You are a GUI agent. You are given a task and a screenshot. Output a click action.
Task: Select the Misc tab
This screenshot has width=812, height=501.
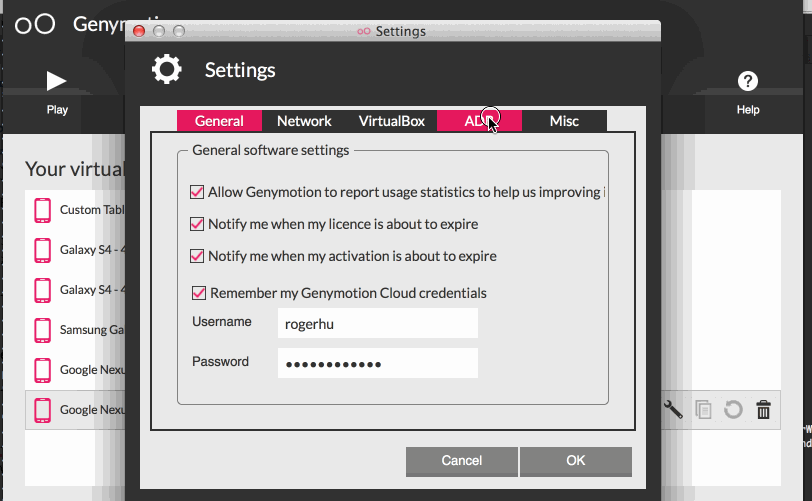point(564,121)
